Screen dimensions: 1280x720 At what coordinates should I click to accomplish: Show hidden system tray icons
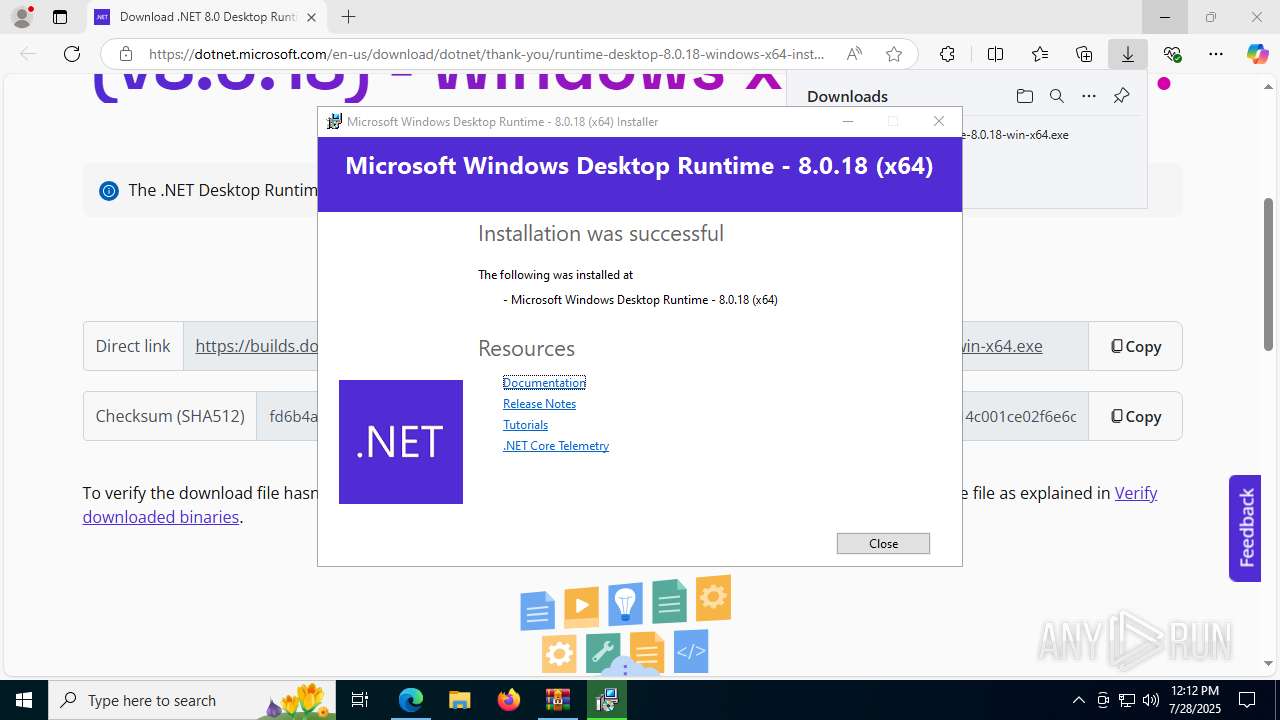point(1078,700)
